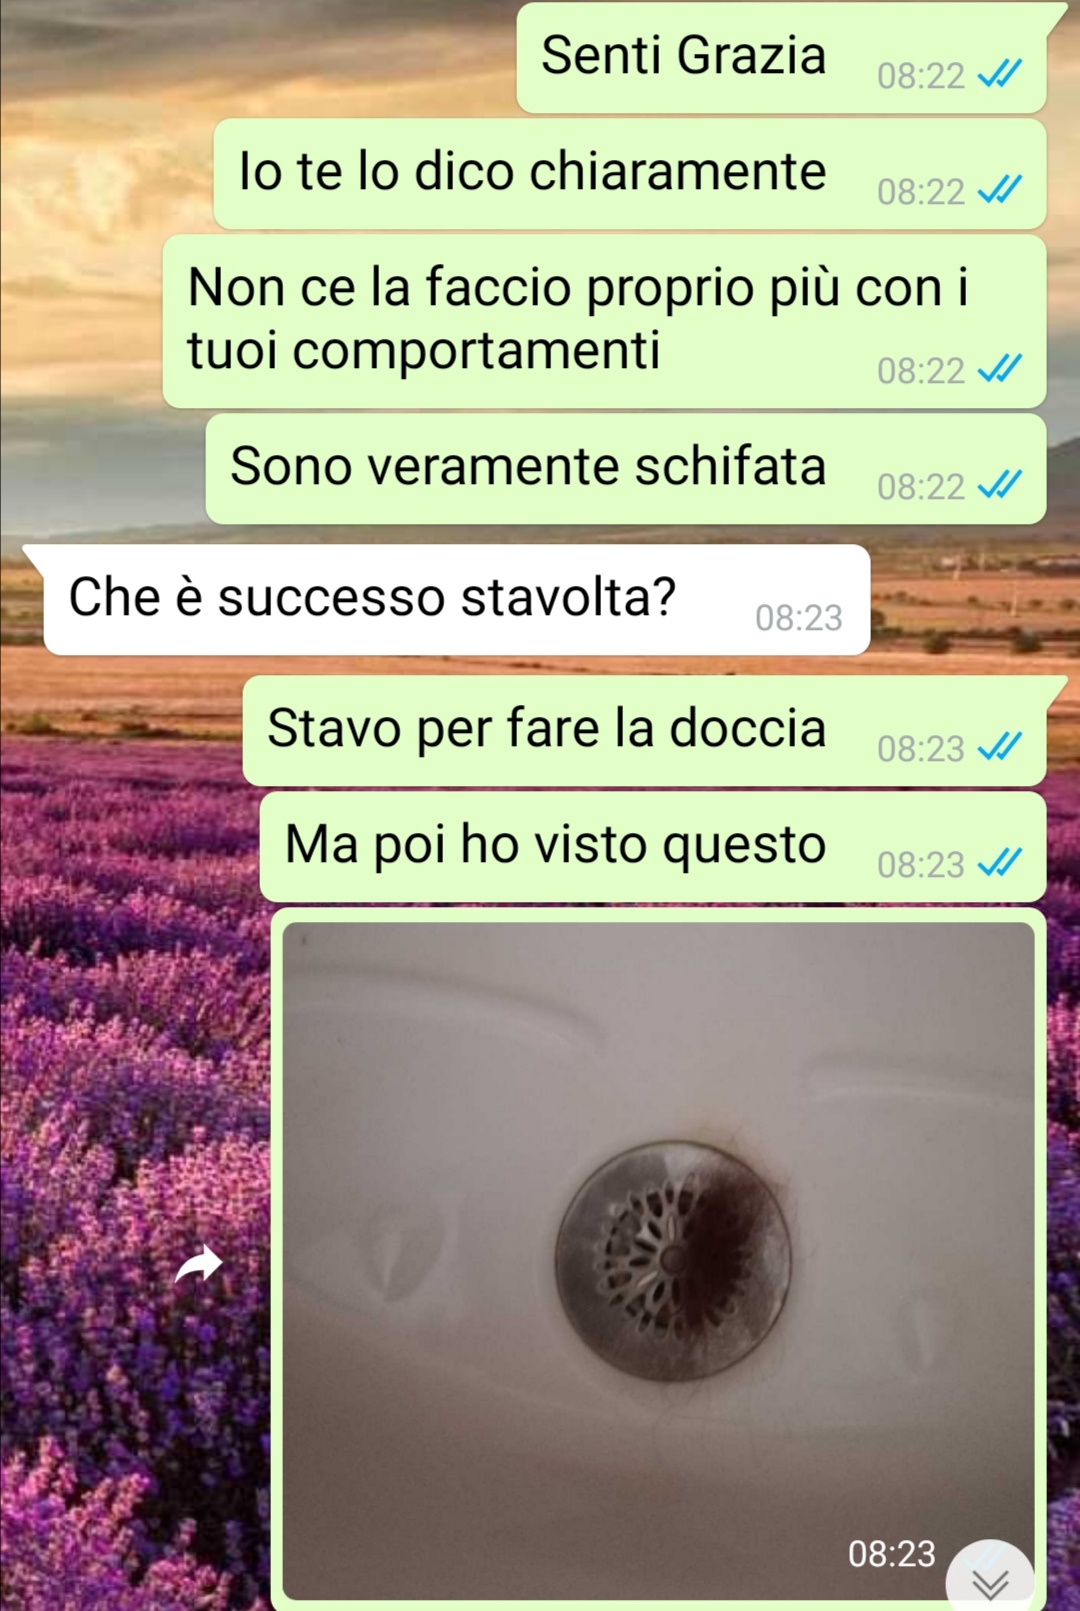Tap the "Ma poi ho visto questo" bubble
Screen dimensions: 1080x1611
click(653, 846)
